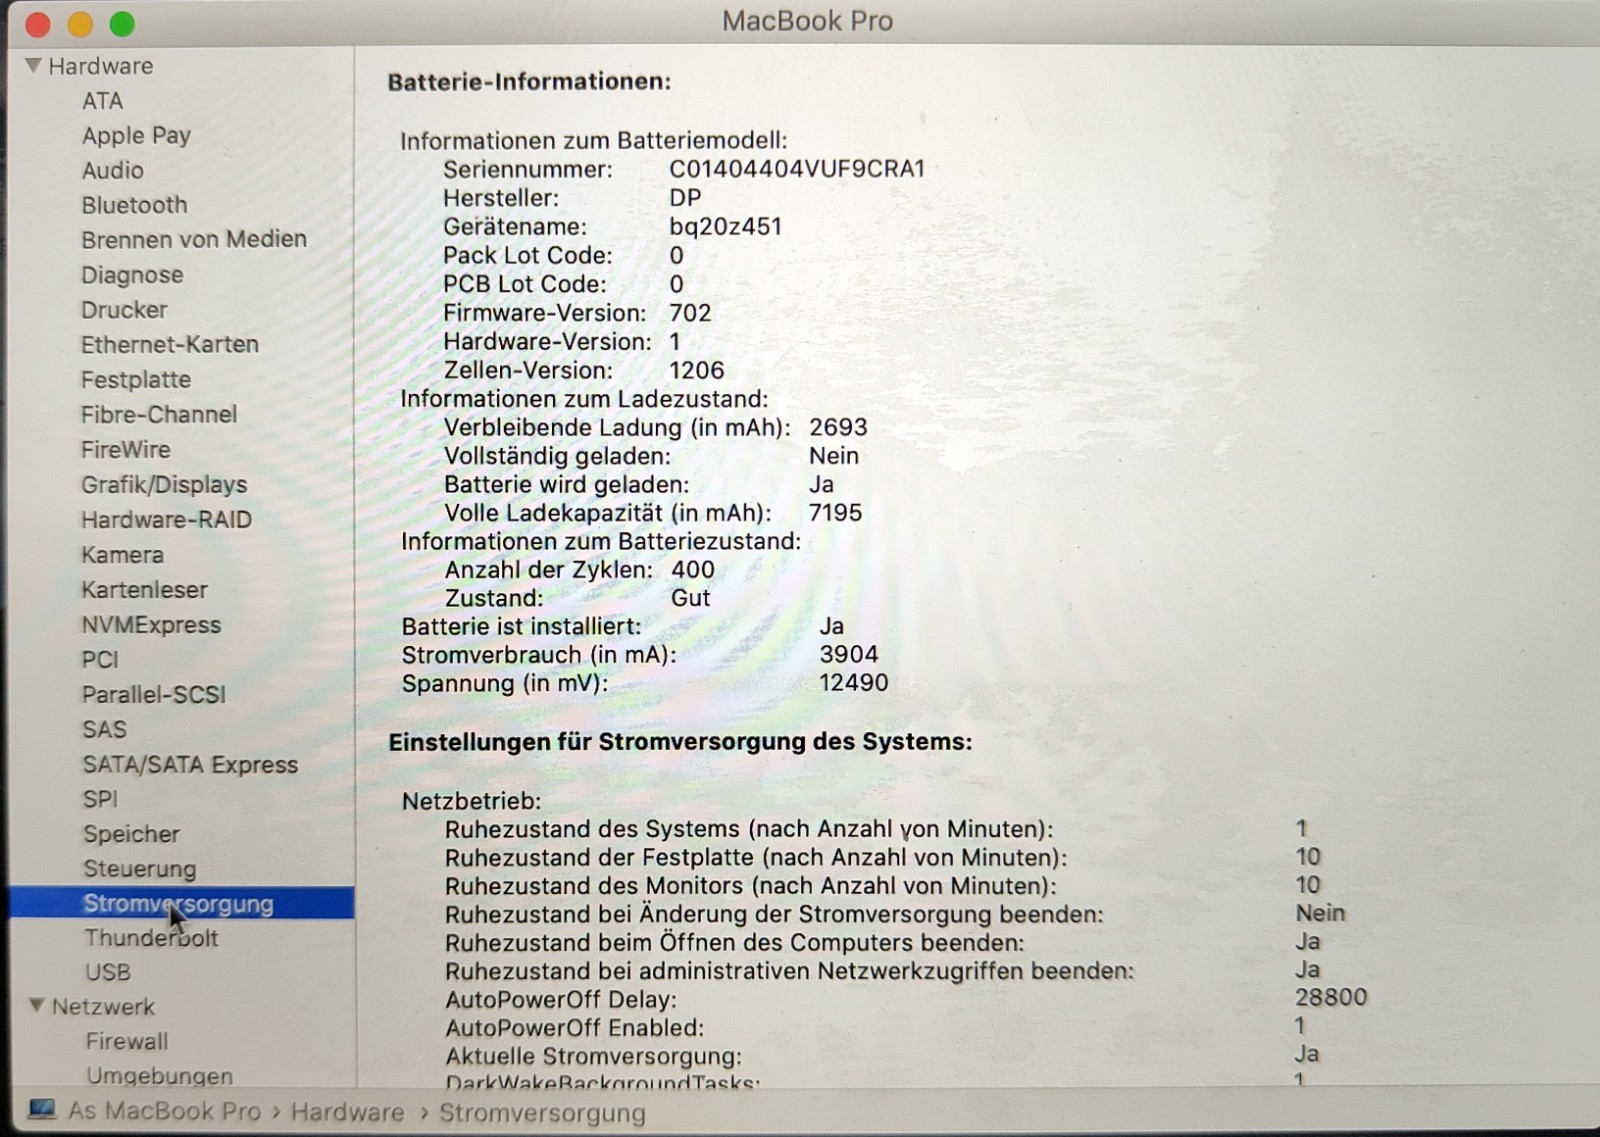Open the Audio hardware entry
This screenshot has height=1137, width=1600.
click(x=112, y=170)
